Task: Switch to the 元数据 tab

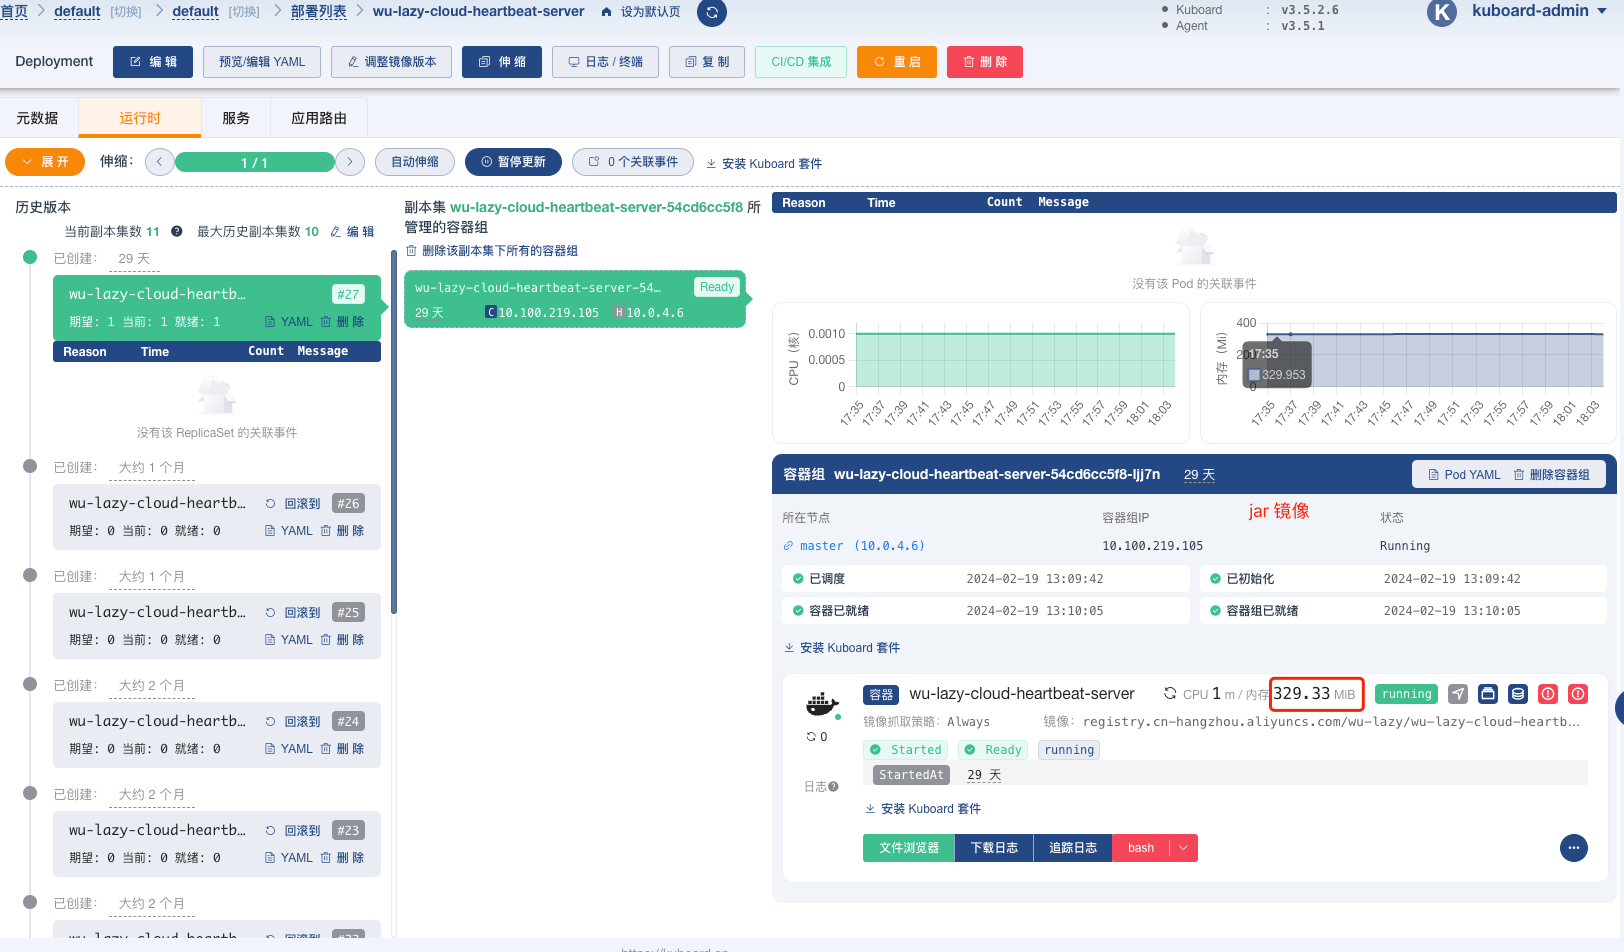Action: (x=37, y=118)
